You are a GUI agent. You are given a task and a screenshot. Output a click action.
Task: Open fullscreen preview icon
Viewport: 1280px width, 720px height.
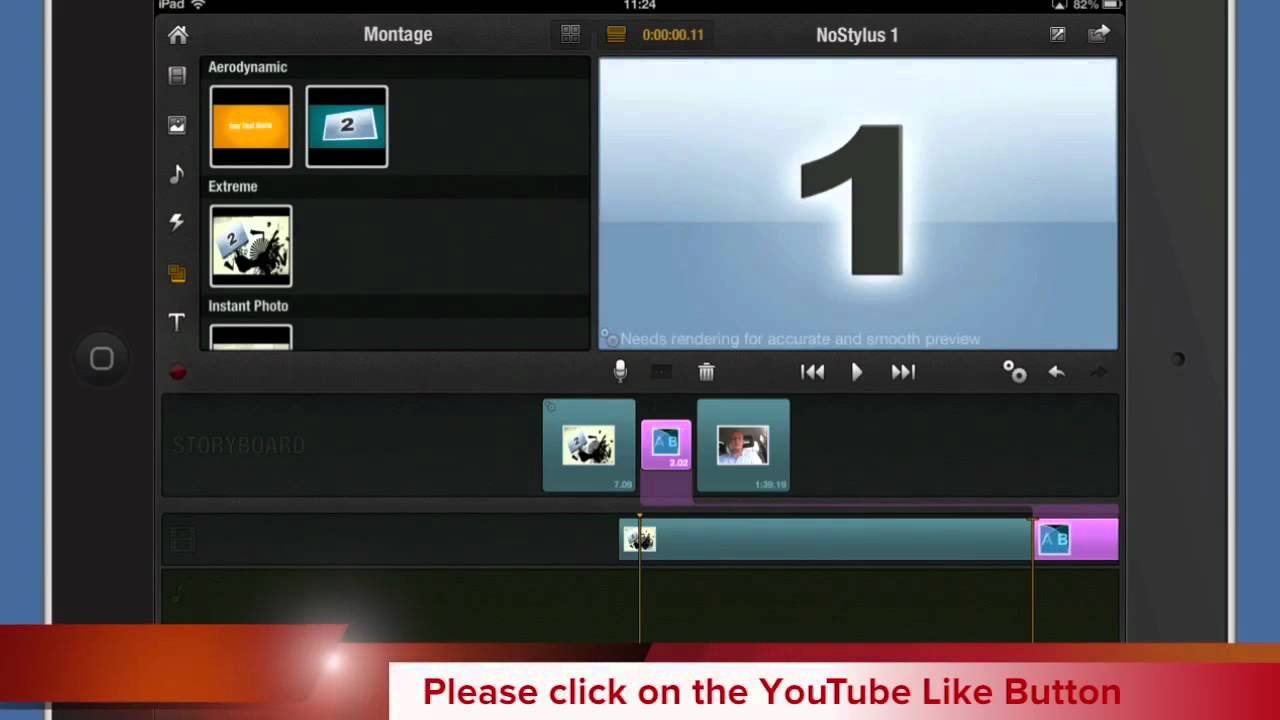[1057, 35]
